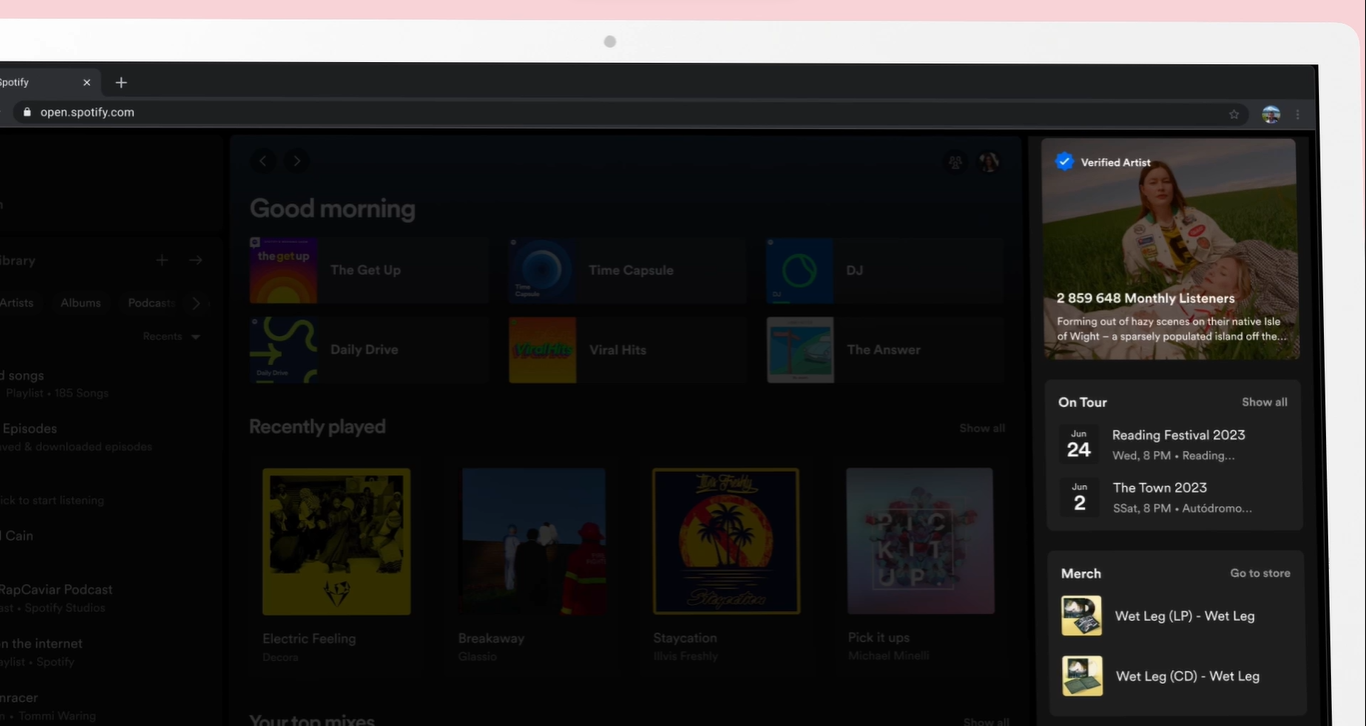Show more library filters chevron
The height and width of the screenshot is (726, 1366).
196,303
